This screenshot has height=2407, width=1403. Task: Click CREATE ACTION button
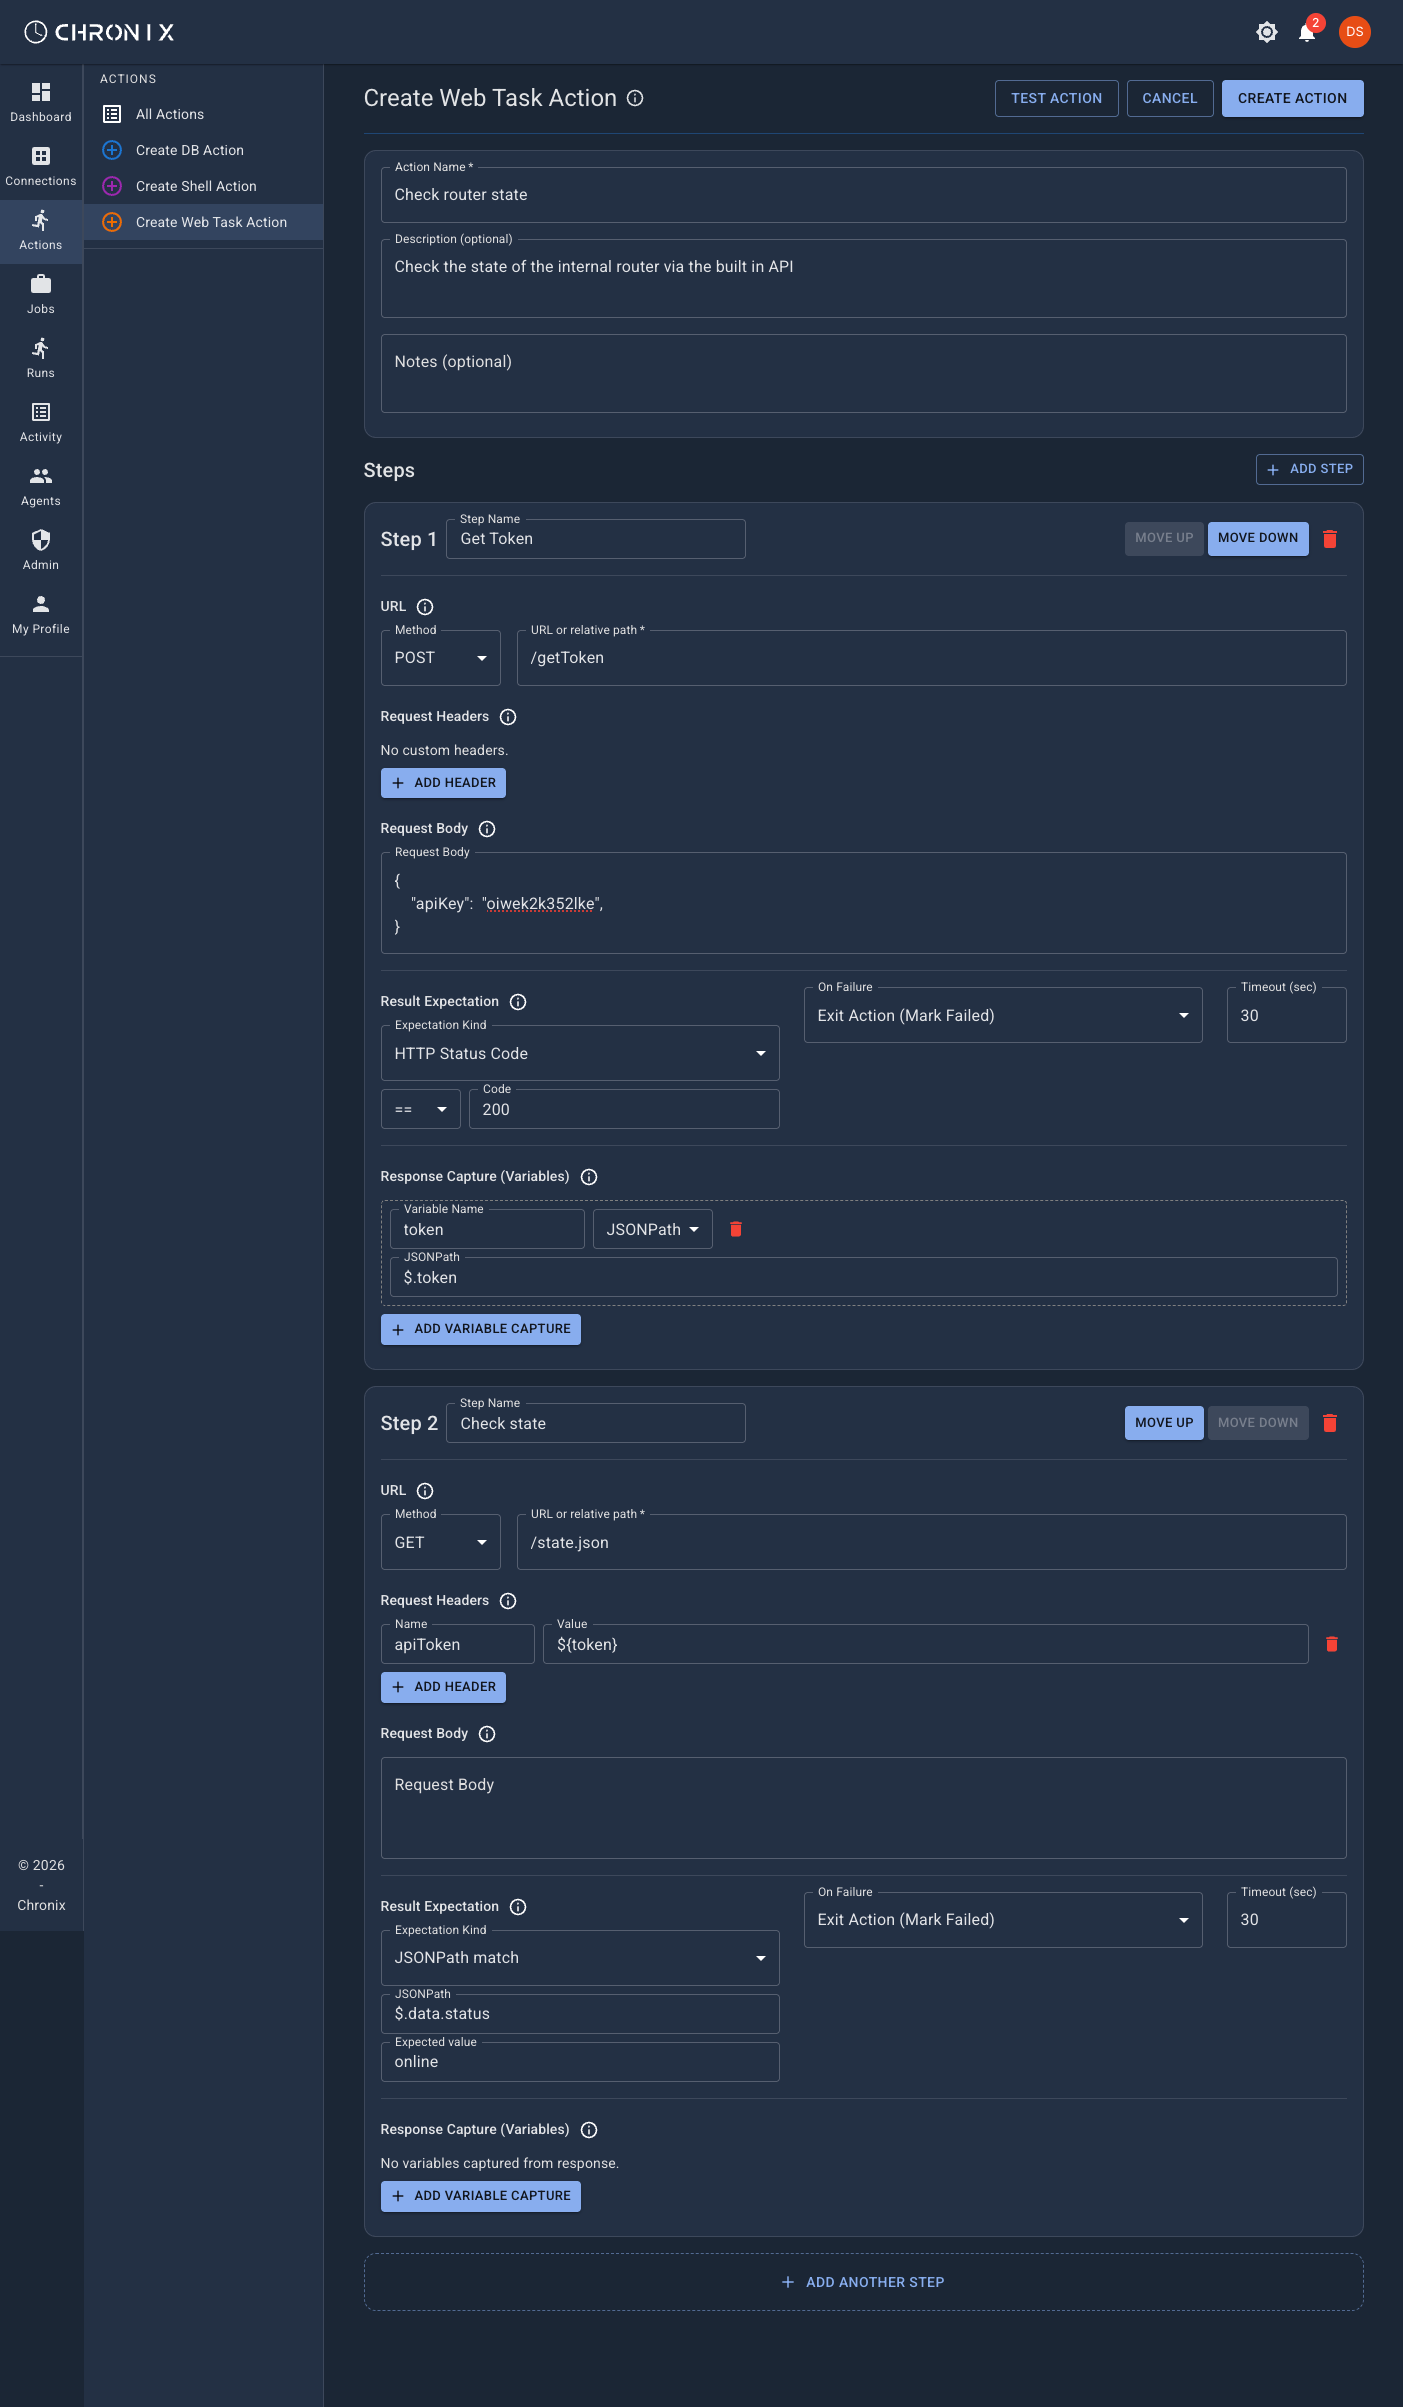(1292, 98)
